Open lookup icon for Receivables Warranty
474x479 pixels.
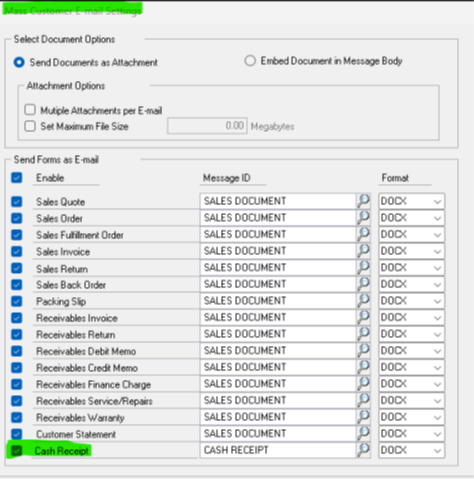tap(363, 417)
